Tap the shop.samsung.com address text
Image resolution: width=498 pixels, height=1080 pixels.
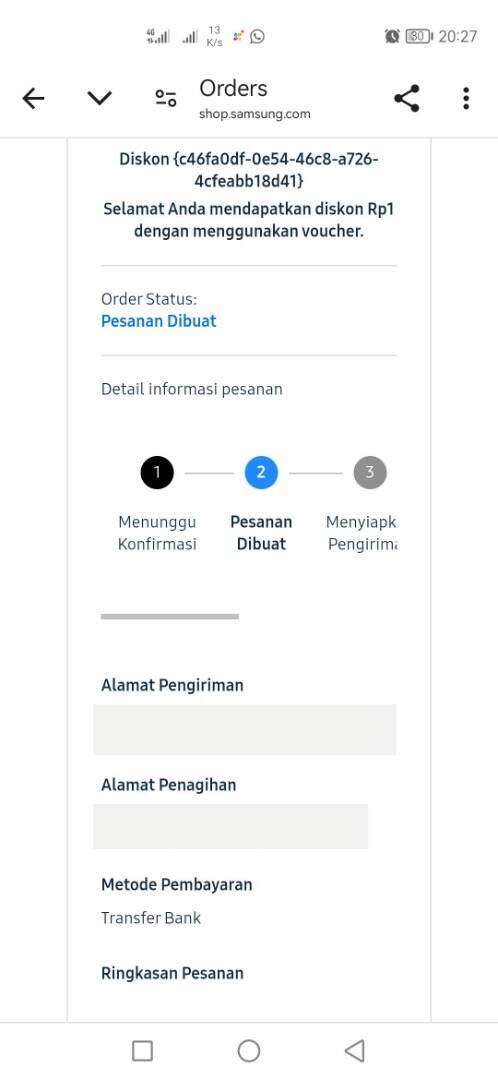click(255, 114)
